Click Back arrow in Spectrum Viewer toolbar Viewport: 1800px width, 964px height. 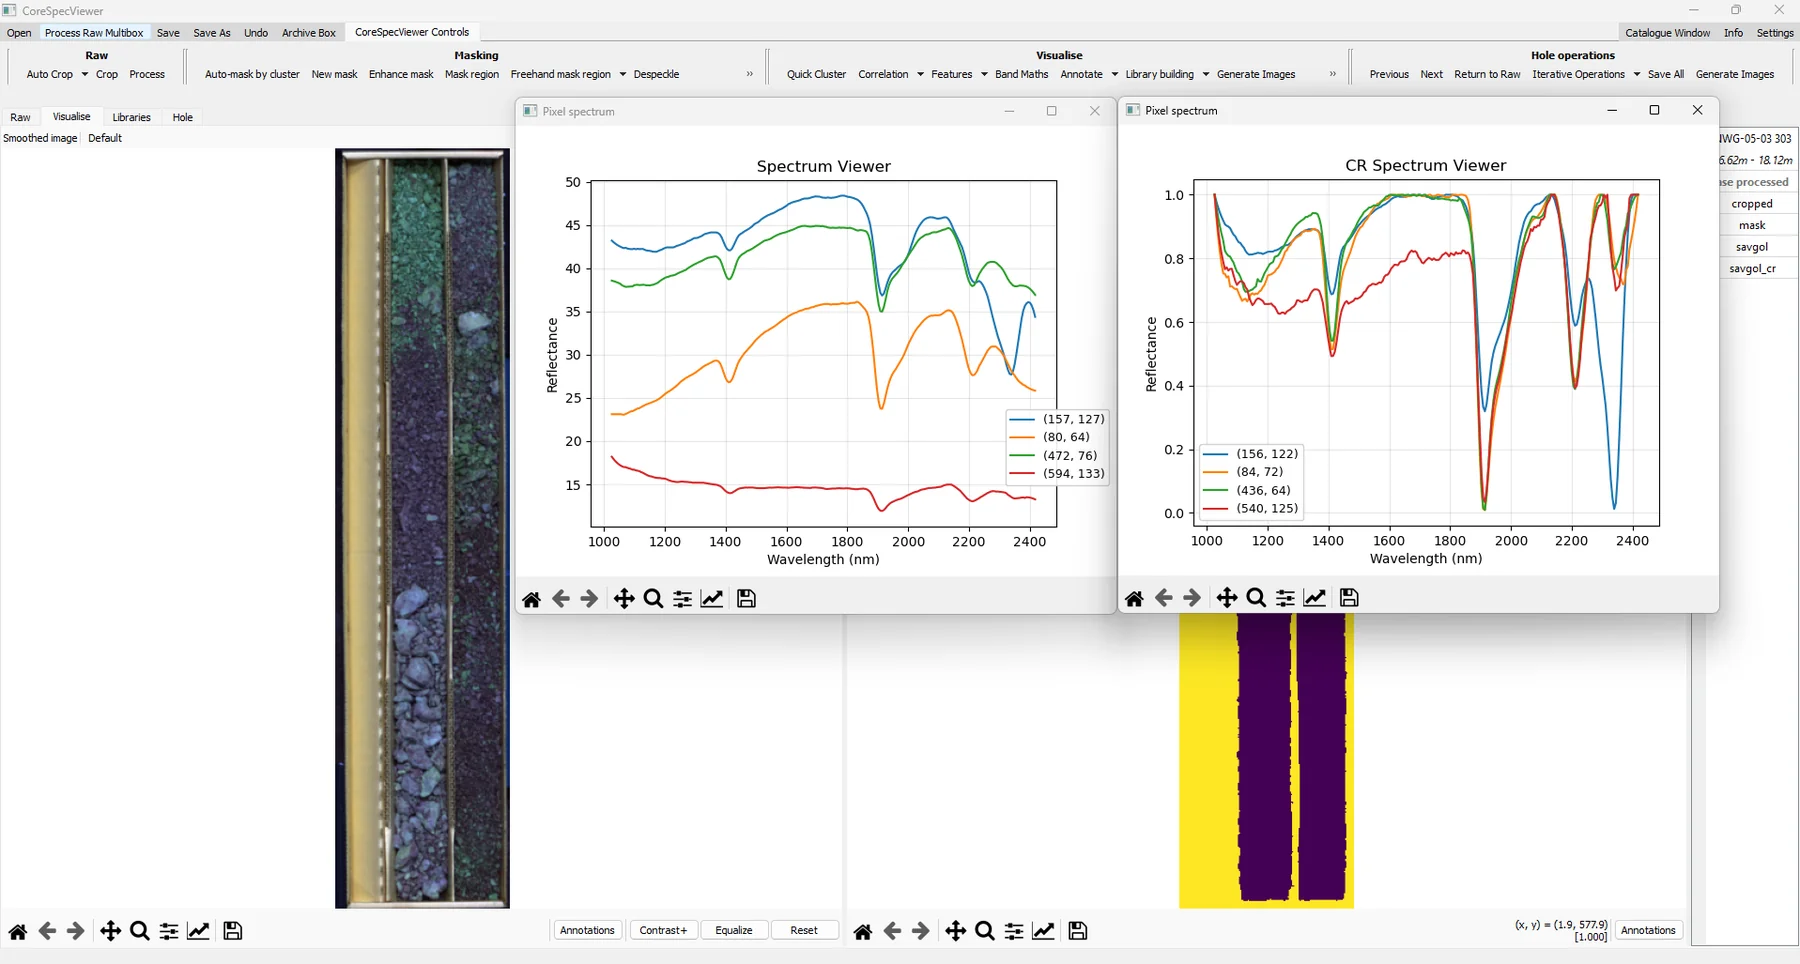click(560, 599)
